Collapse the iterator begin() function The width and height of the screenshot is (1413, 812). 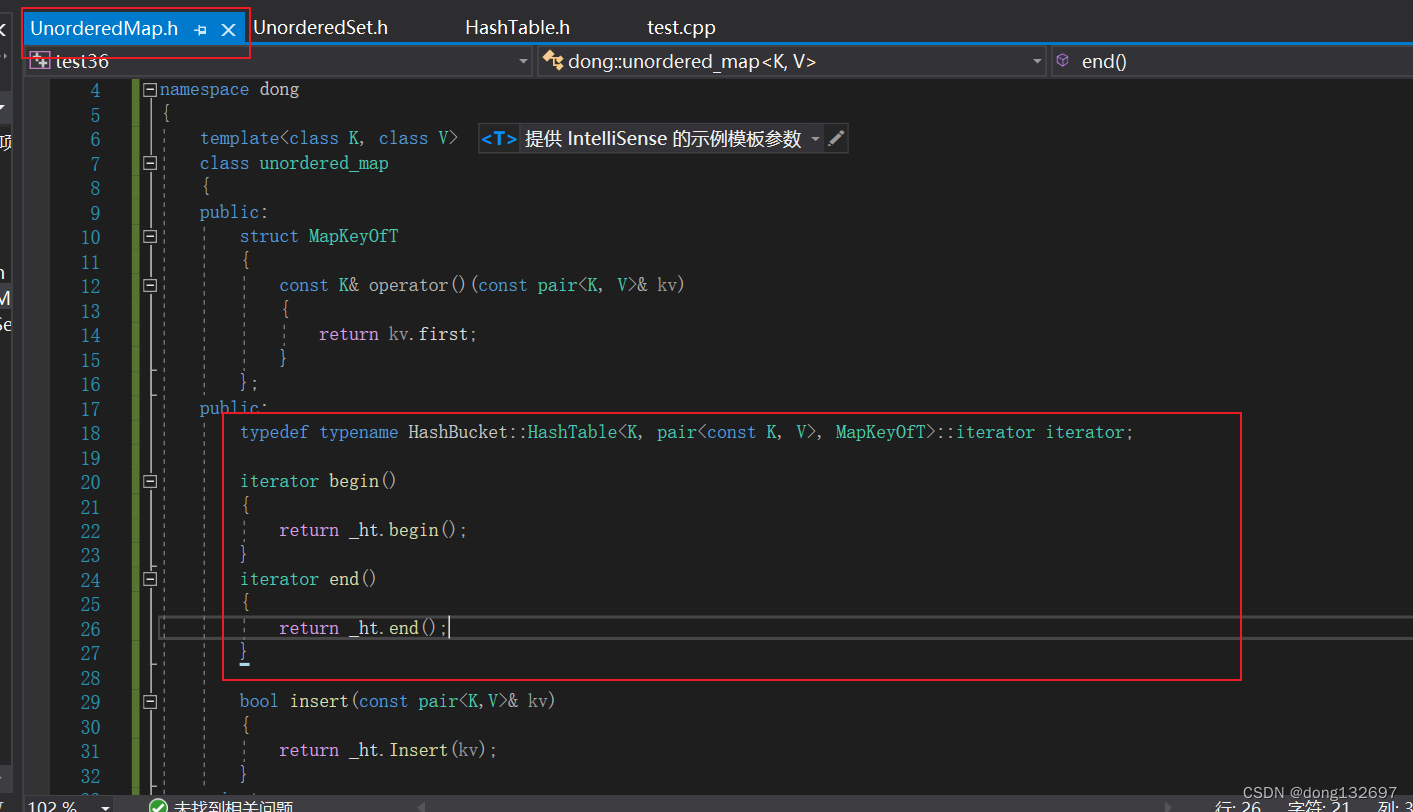(x=150, y=481)
